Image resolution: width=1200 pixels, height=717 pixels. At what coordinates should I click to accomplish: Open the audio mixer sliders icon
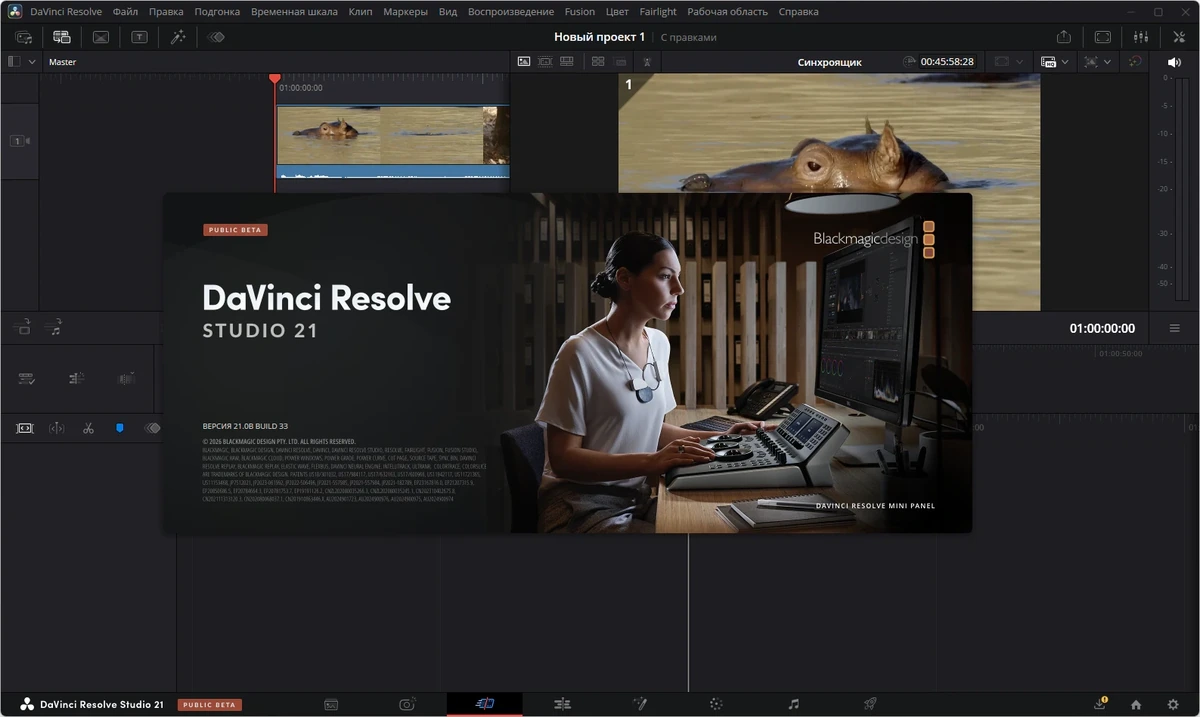coord(1141,37)
